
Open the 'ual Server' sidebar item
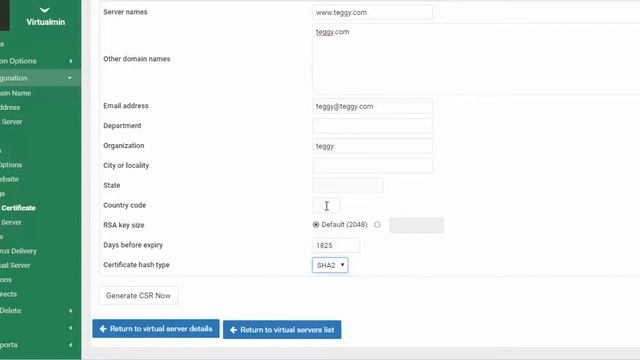click(15, 265)
